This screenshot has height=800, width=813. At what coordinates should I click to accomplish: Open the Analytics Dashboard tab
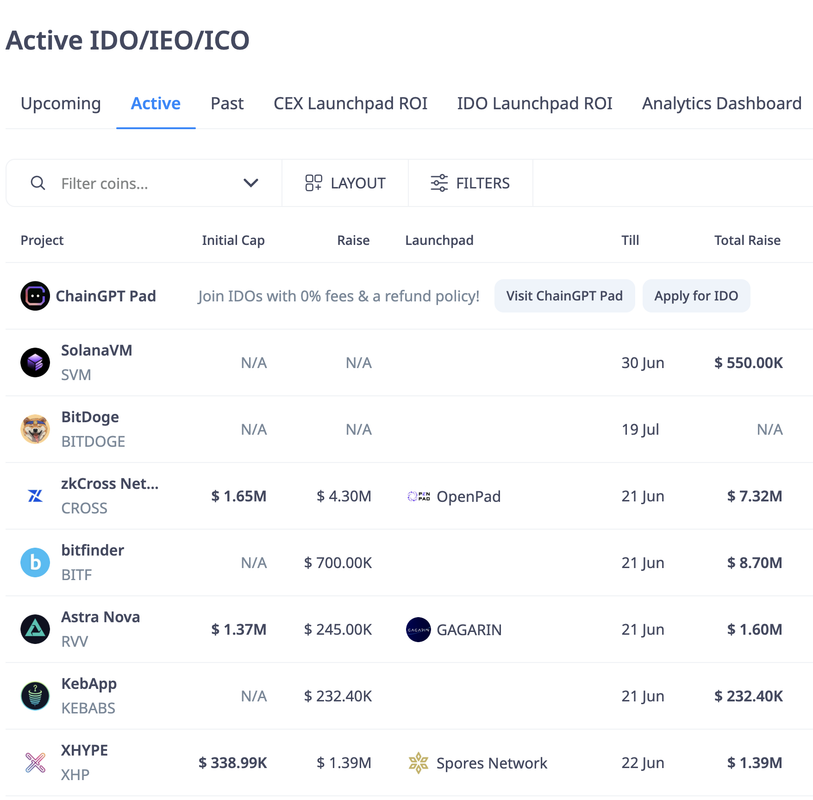[722, 103]
